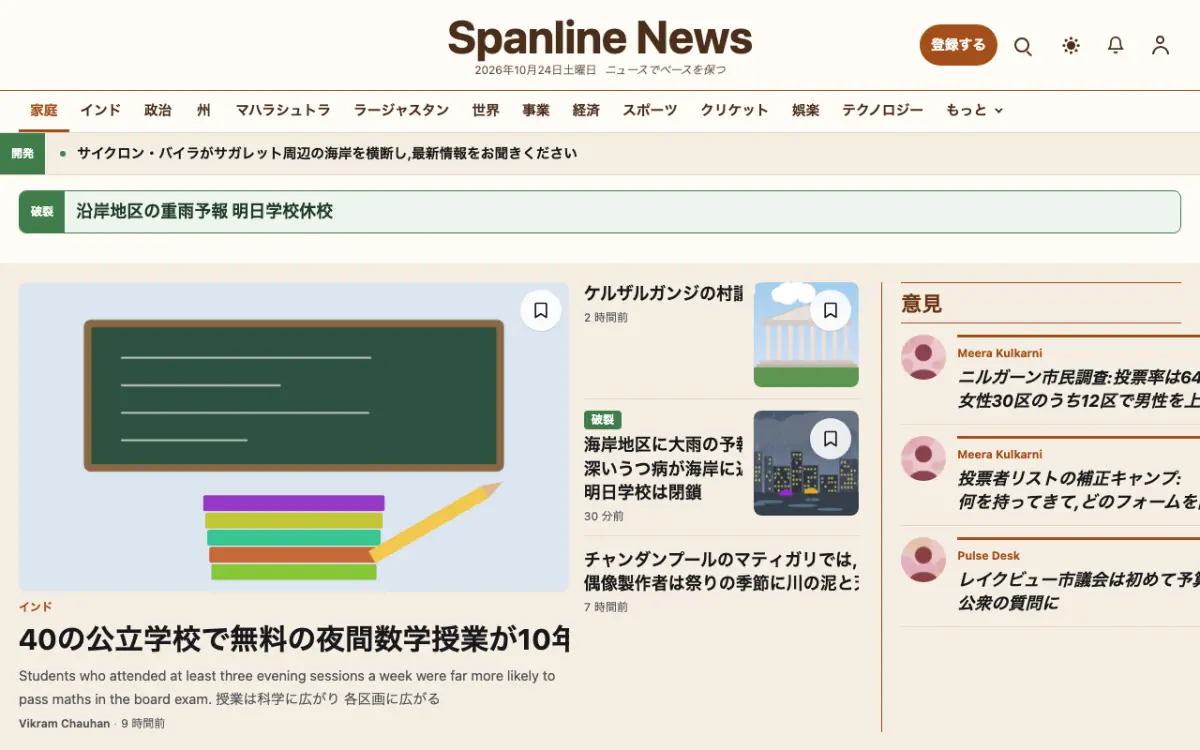Bookmark the night maths classes article

[541, 310]
